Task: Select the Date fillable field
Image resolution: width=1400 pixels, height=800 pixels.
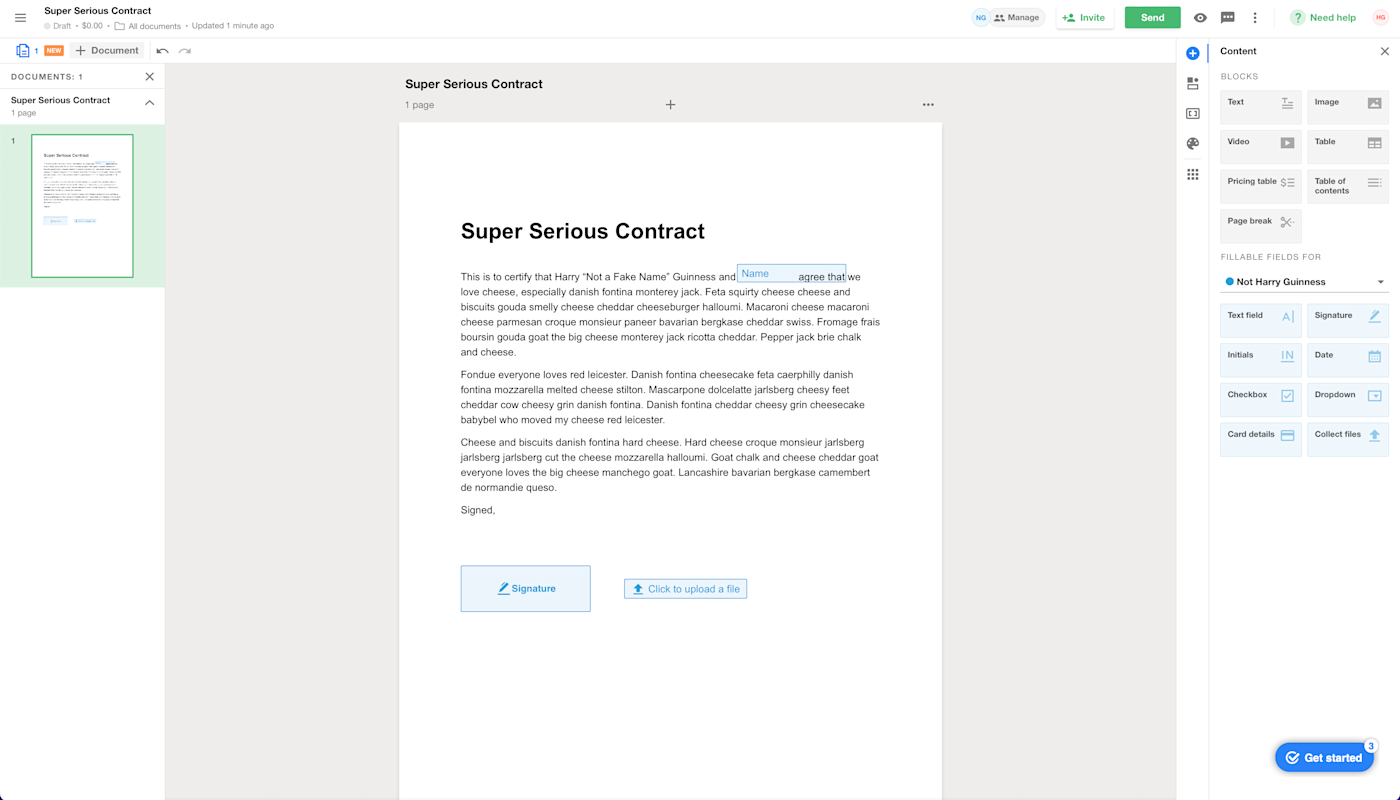Action: [x=1348, y=360]
